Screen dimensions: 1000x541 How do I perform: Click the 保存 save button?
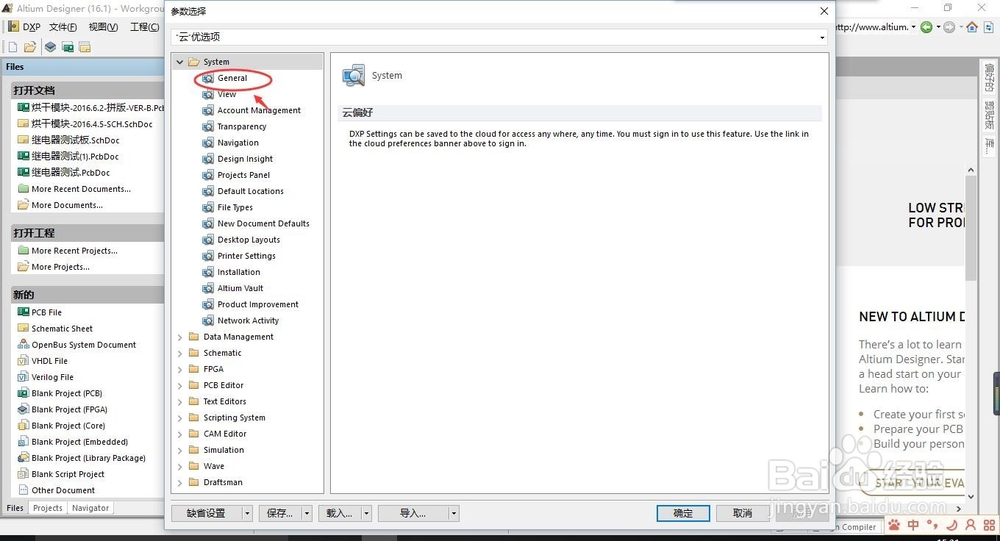(x=280, y=513)
